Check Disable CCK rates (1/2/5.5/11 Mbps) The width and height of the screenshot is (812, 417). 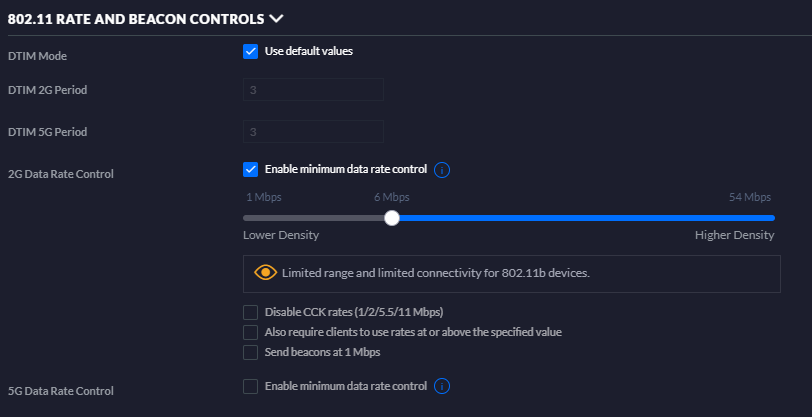[x=251, y=312]
